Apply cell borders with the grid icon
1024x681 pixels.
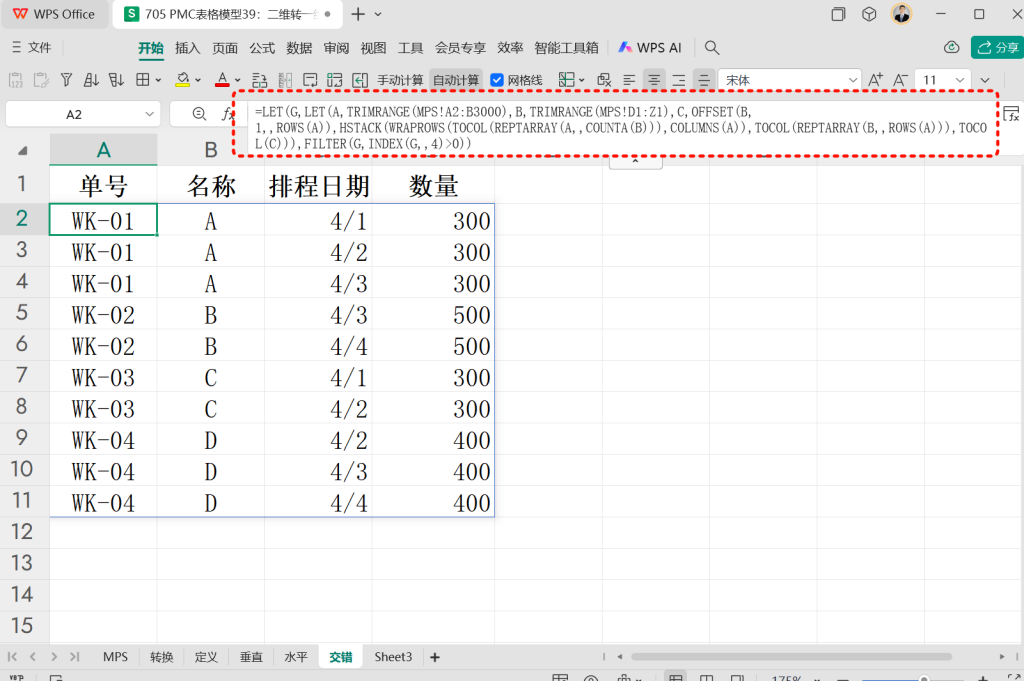(x=142, y=80)
